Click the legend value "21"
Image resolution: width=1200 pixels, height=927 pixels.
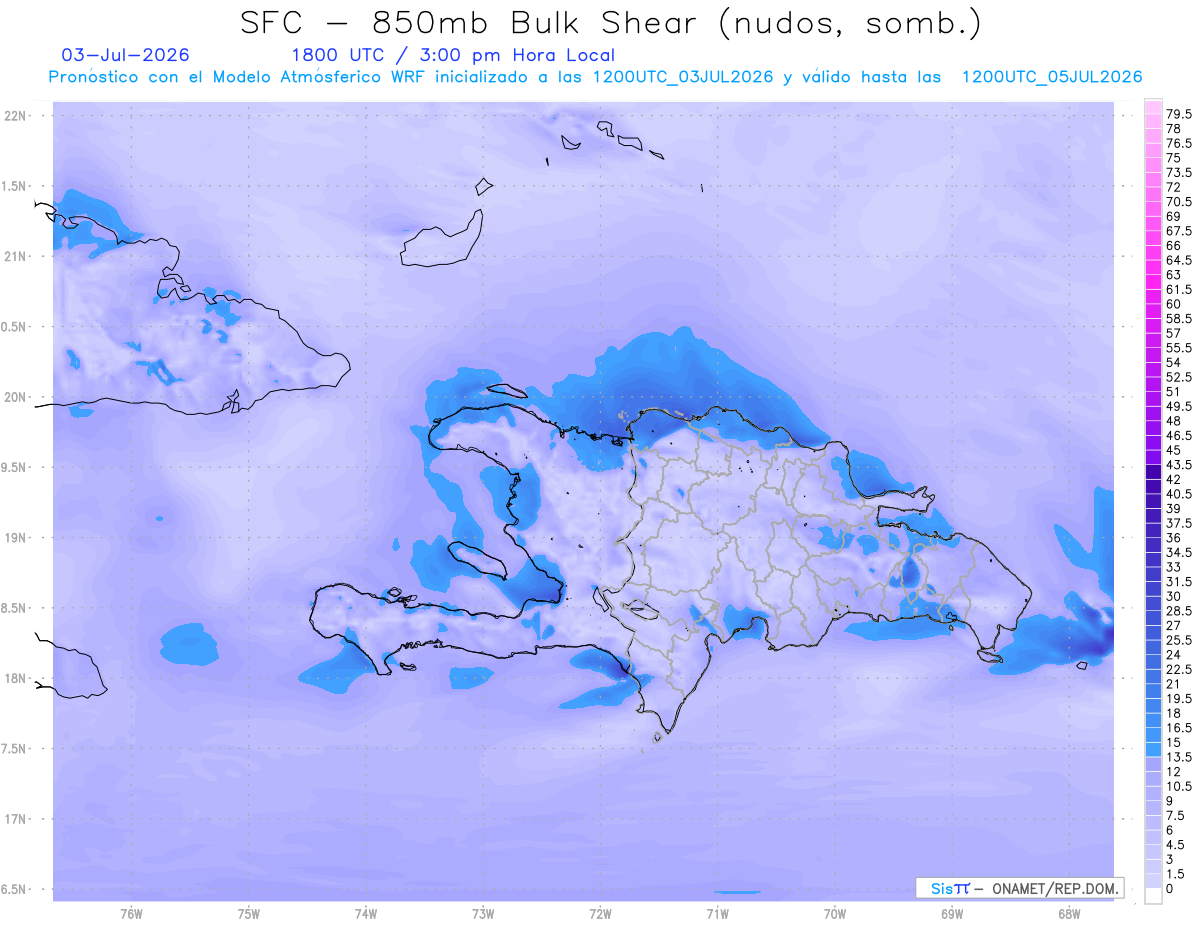pyautogui.click(x=1173, y=684)
